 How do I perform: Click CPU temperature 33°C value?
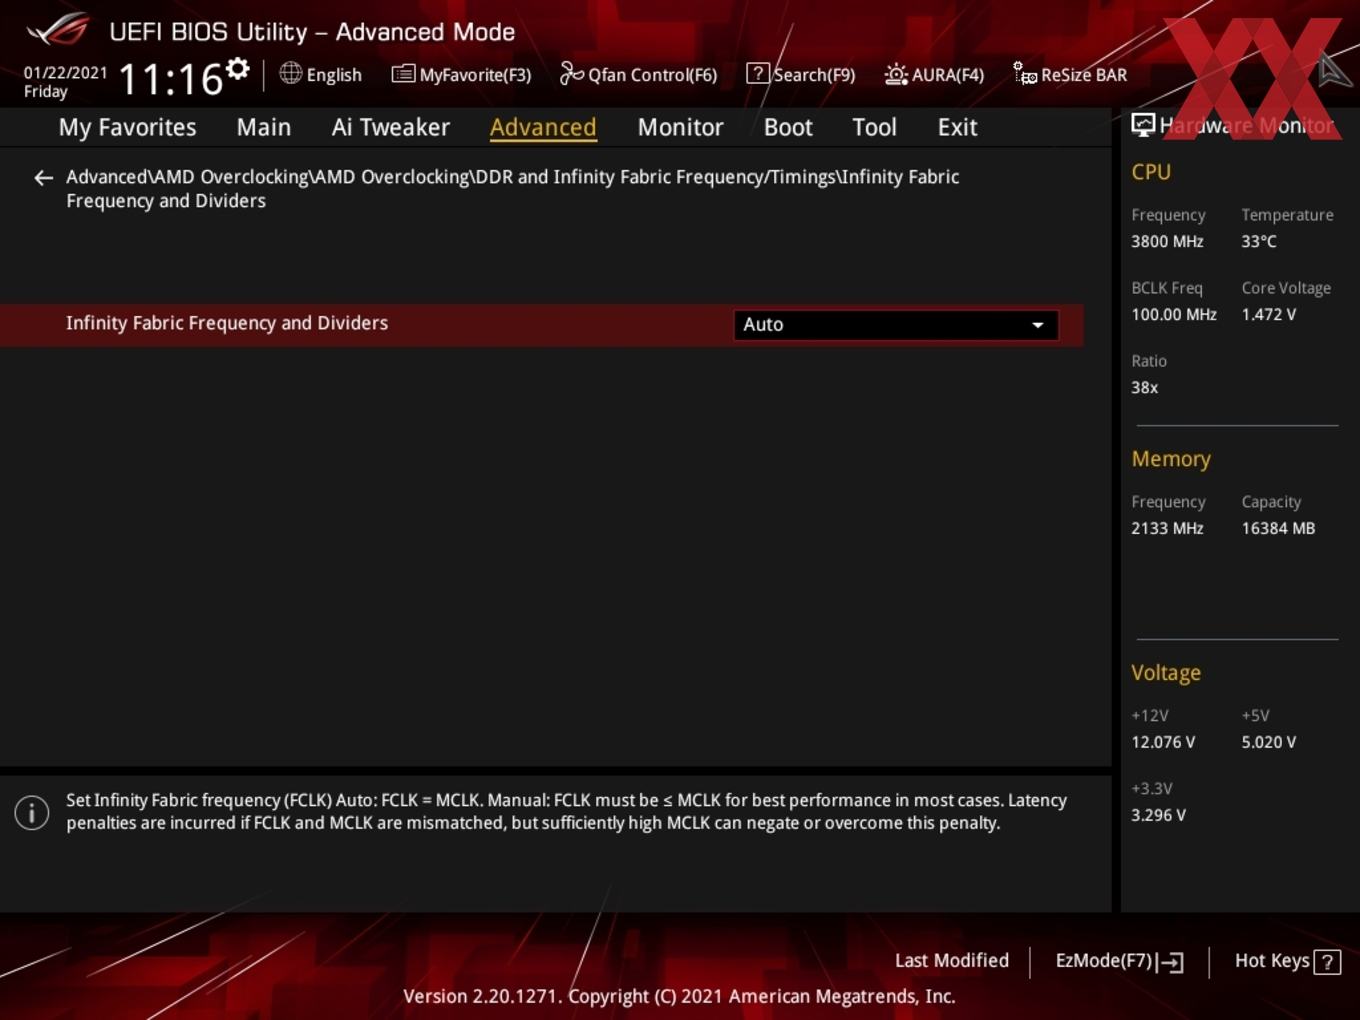(1259, 242)
